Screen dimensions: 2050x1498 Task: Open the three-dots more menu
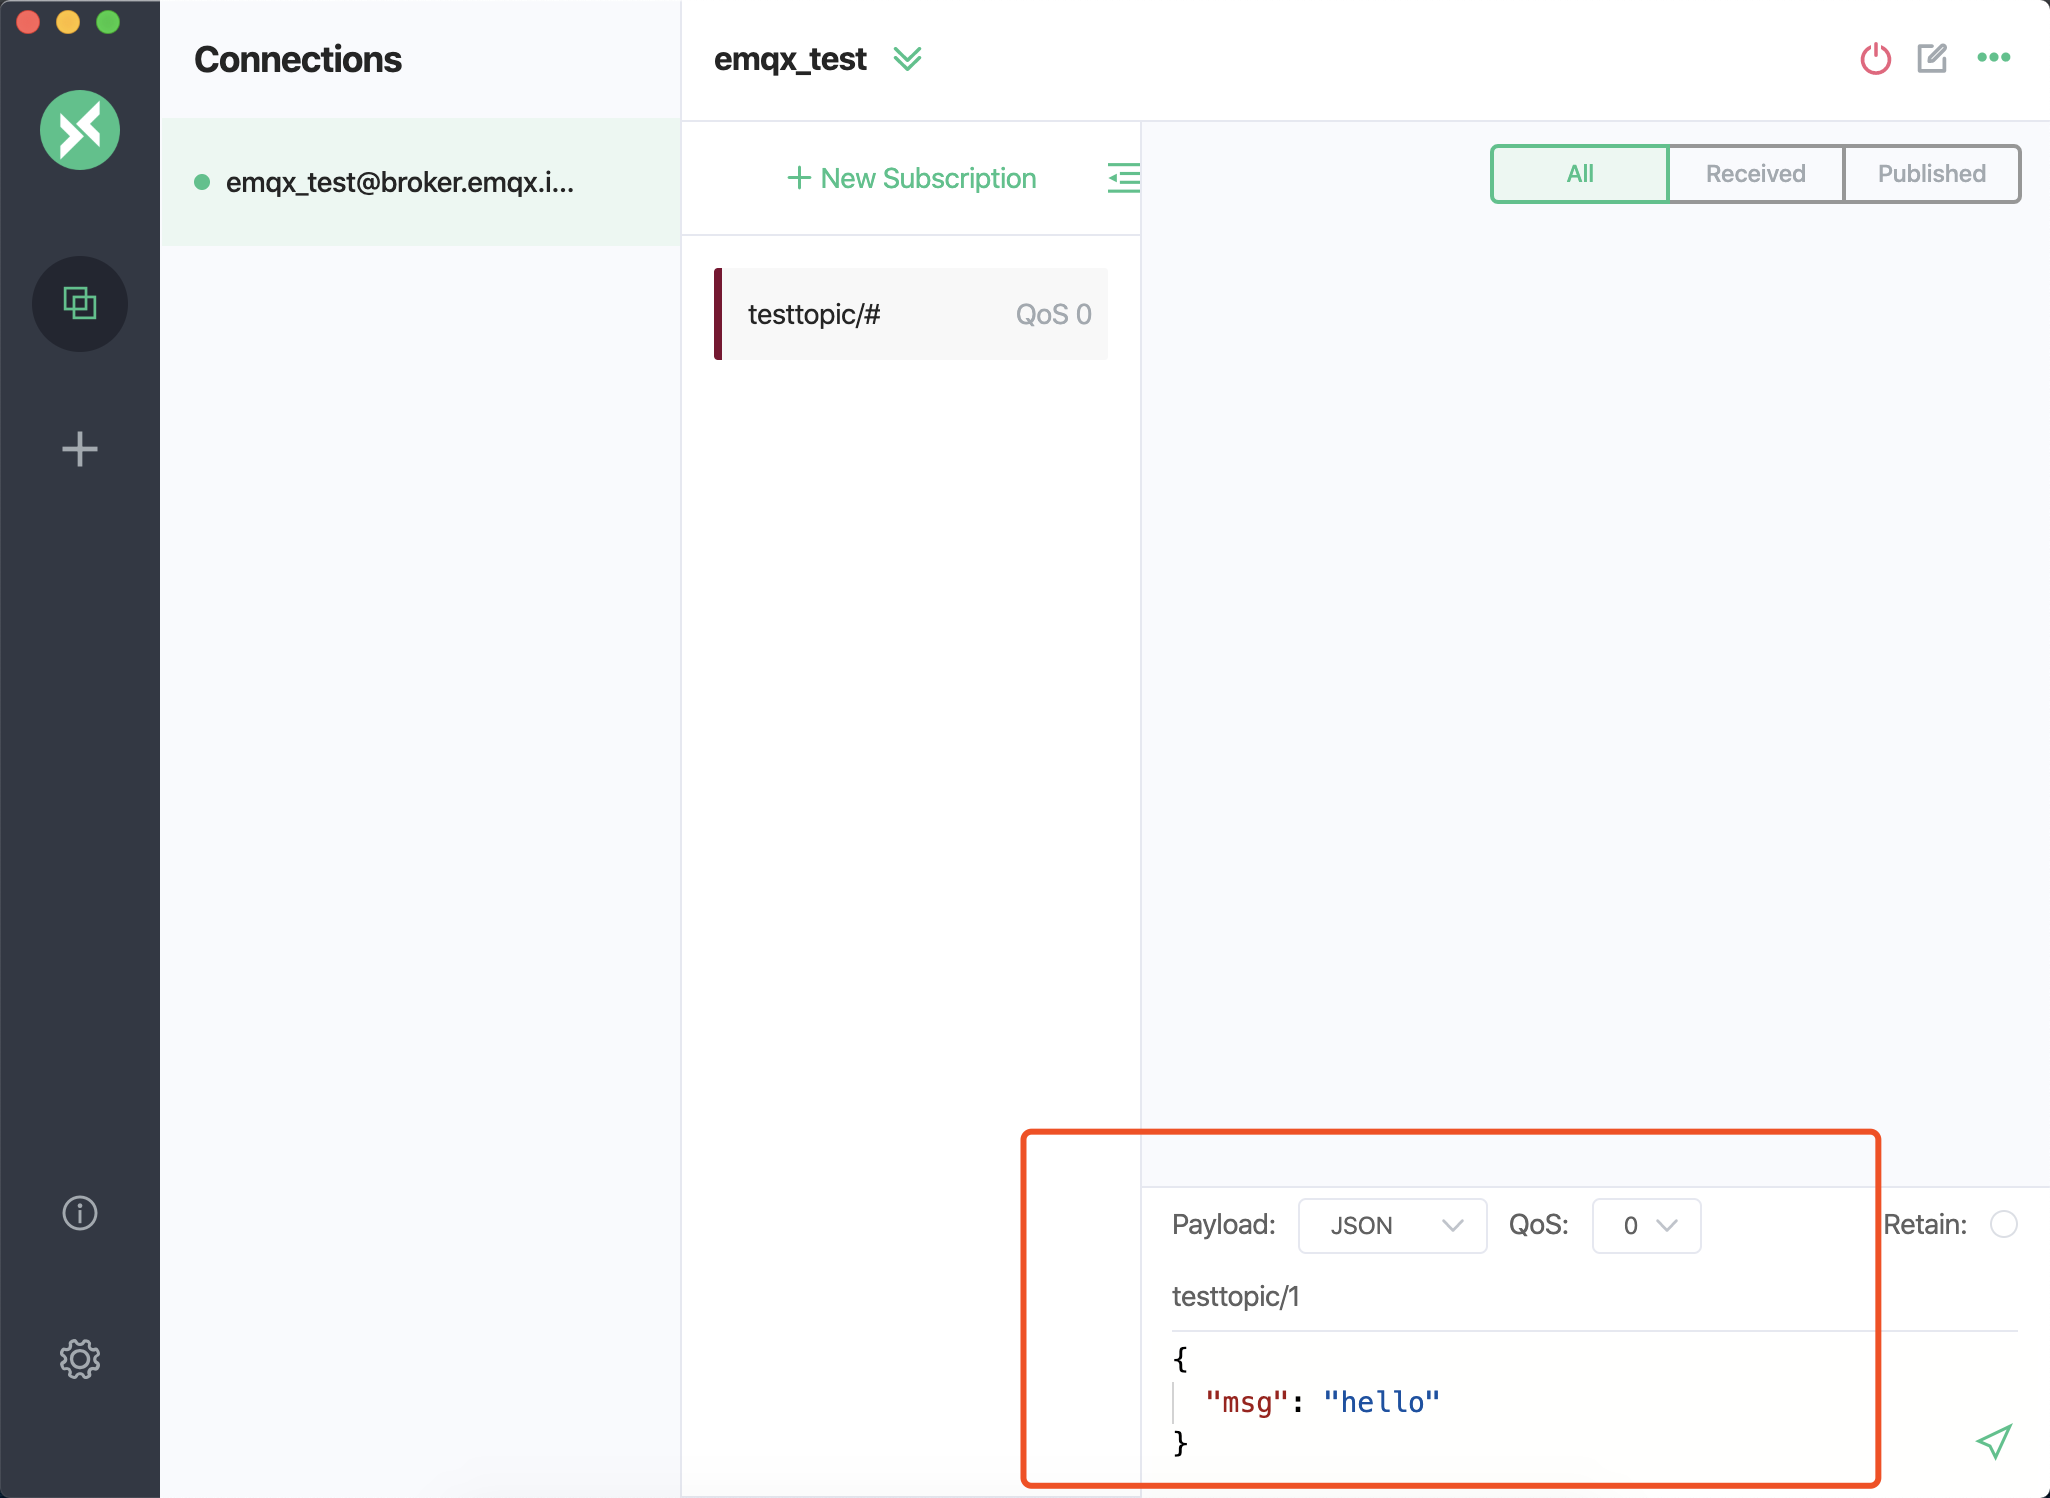[1993, 58]
